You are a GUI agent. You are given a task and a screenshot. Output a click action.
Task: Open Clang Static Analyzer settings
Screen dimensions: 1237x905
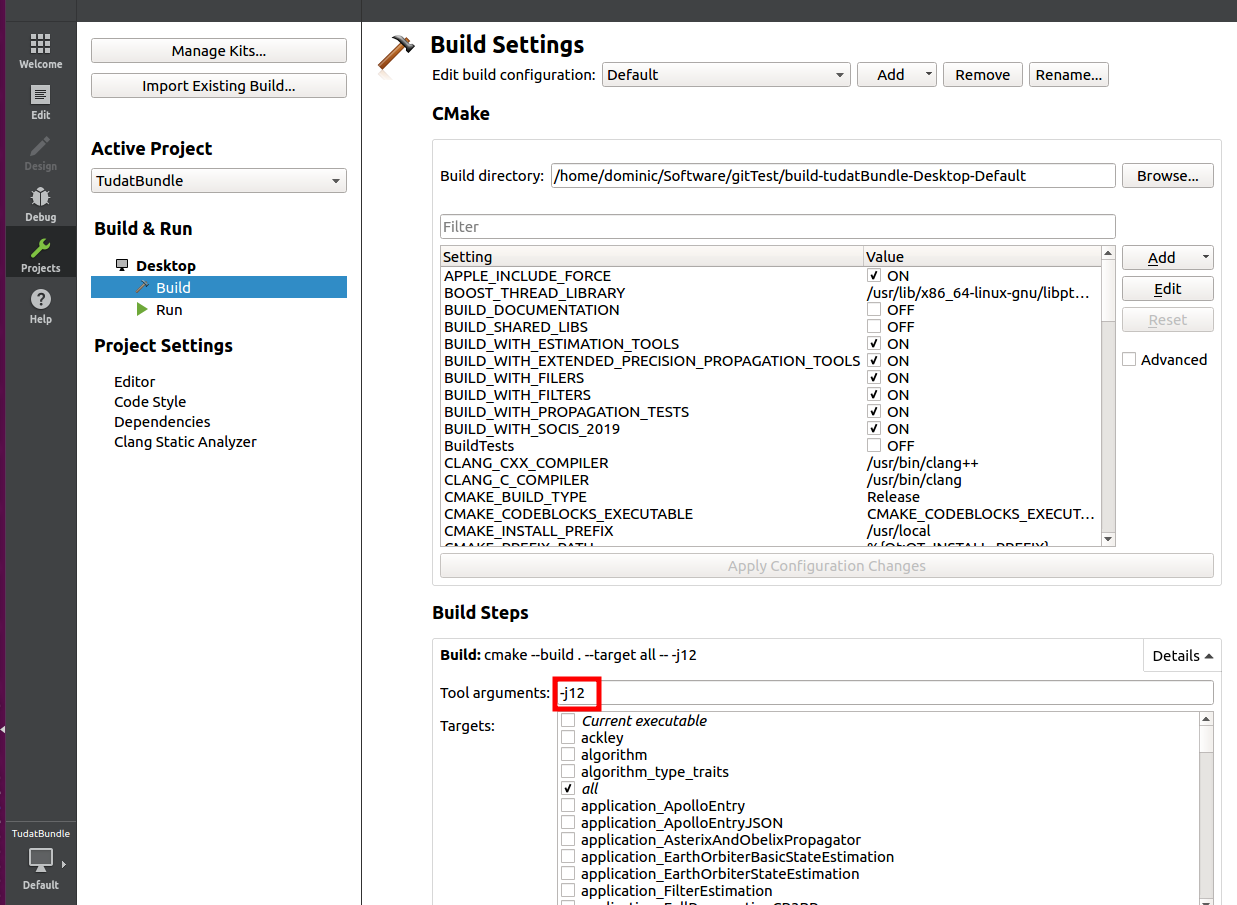coord(185,442)
